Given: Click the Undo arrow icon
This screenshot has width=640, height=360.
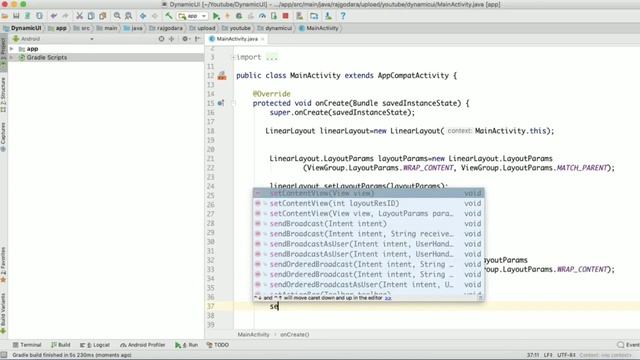Looking at the screenshot, I should [x=53, y=16].
